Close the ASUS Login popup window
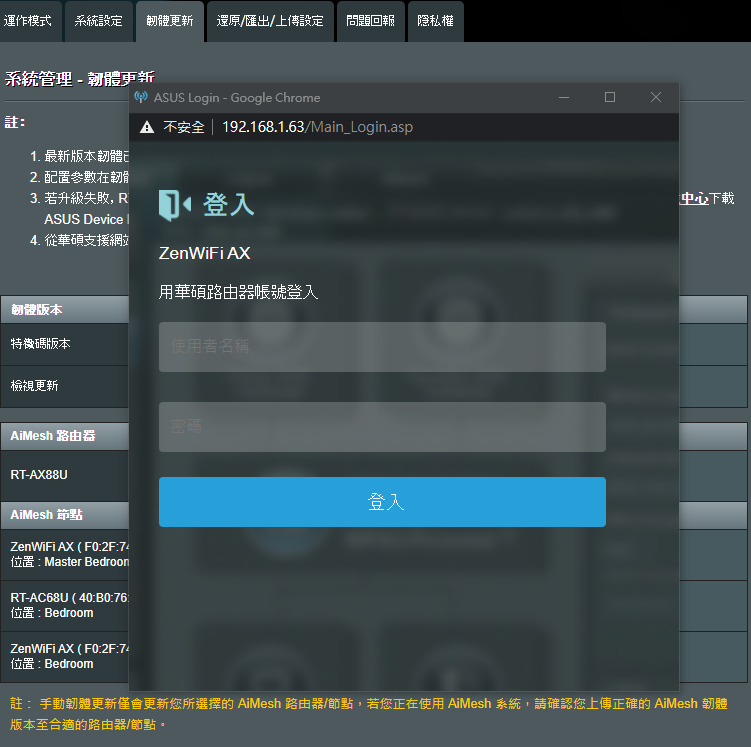This screenshot has height=747, width=751. point(656,97)
